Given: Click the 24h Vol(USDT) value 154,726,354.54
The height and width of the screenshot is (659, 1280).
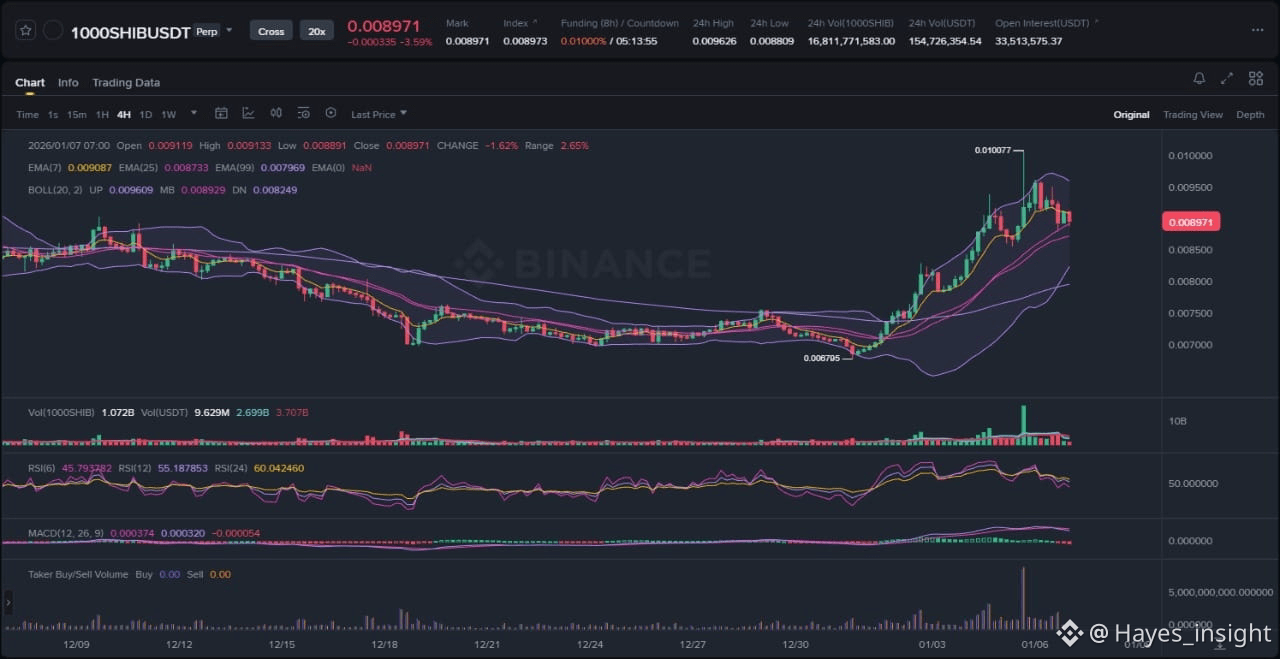Looking at the screenshot, I should pos(945,41).
